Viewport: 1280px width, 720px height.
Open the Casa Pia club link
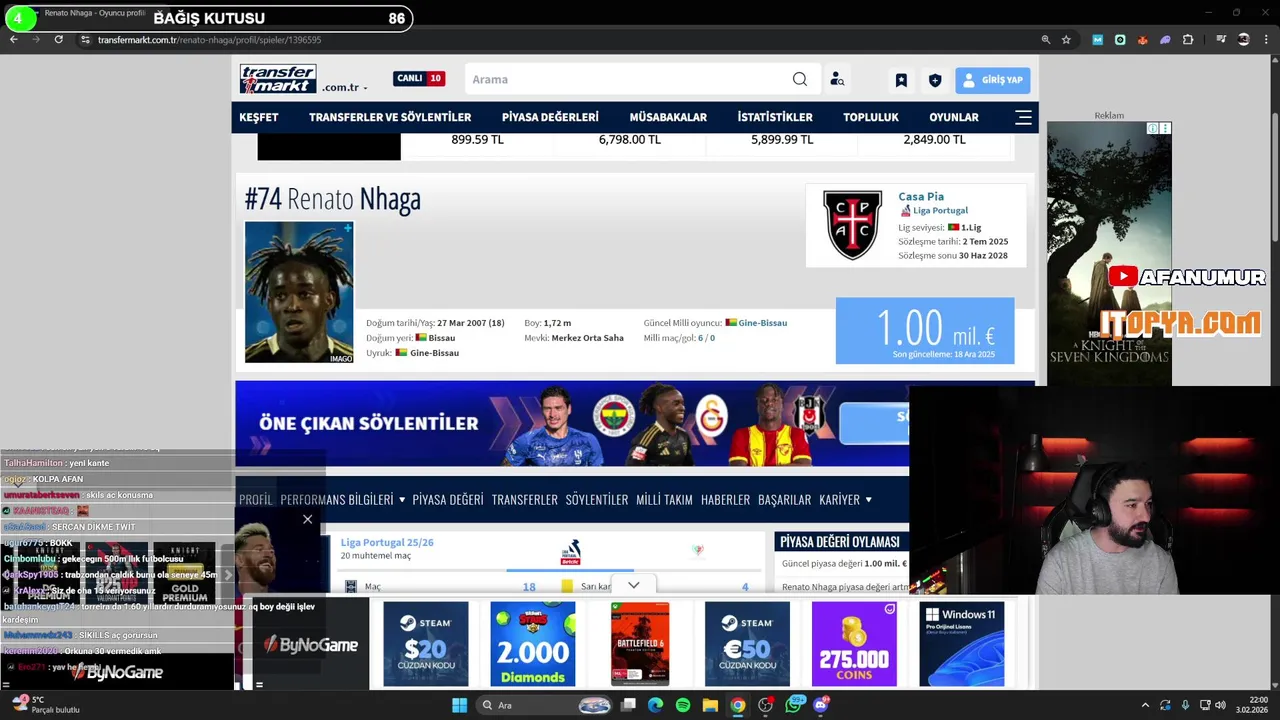[x=921, y=196]
